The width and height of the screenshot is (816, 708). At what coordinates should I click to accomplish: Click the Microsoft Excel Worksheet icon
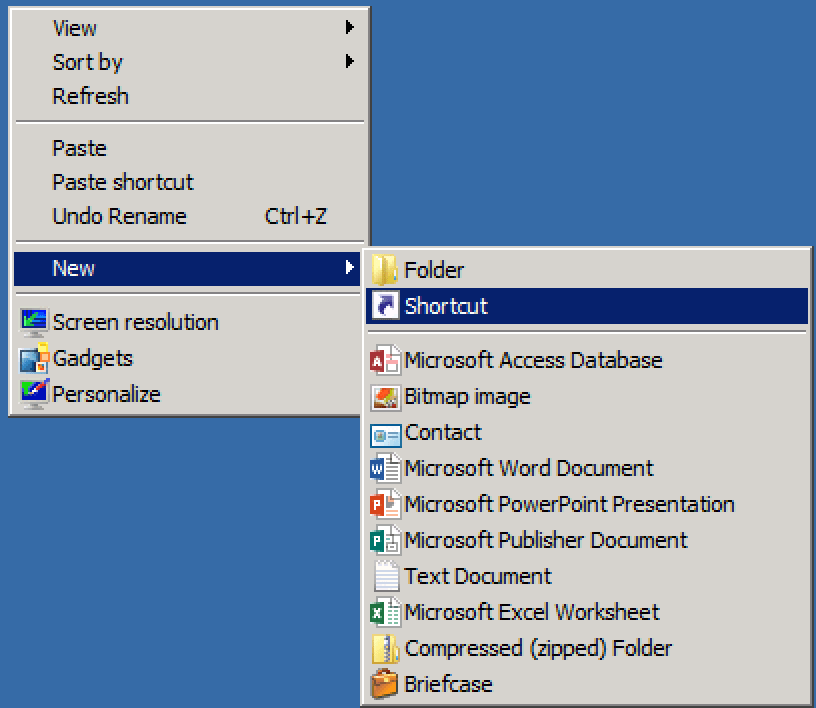click(386, 612)
